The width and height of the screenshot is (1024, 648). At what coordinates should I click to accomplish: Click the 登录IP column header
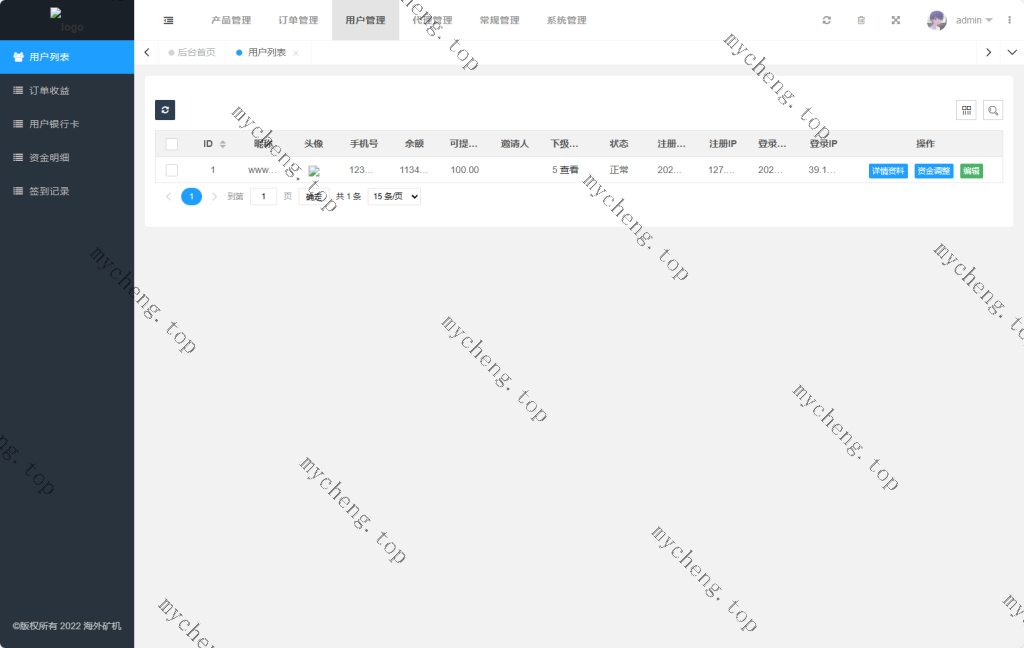pyautogui.click(x=824, y=144)
